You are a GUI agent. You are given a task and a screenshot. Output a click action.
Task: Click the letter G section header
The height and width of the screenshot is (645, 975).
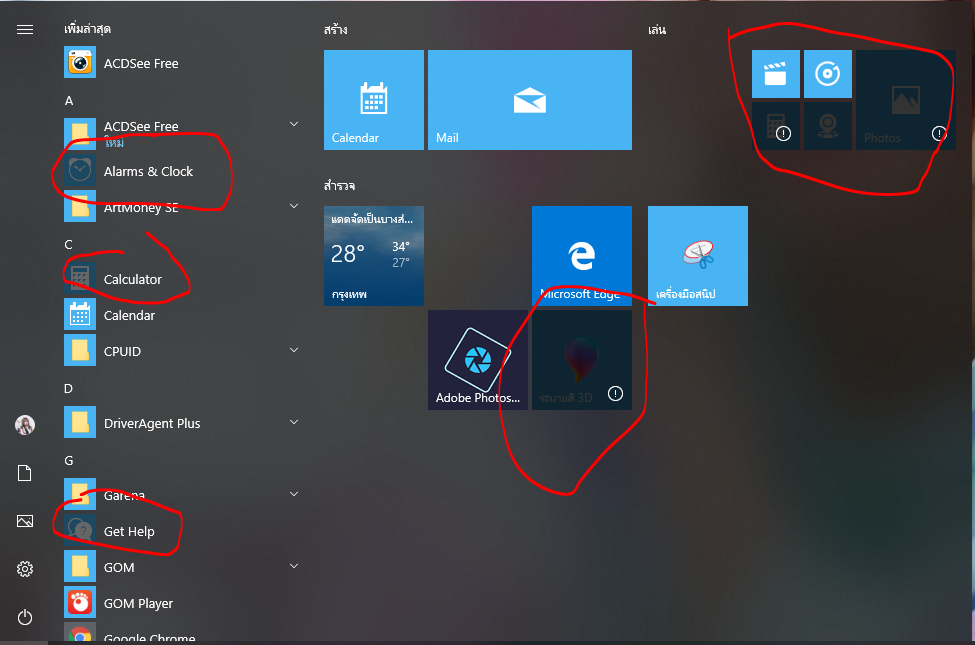click(68, 460)
